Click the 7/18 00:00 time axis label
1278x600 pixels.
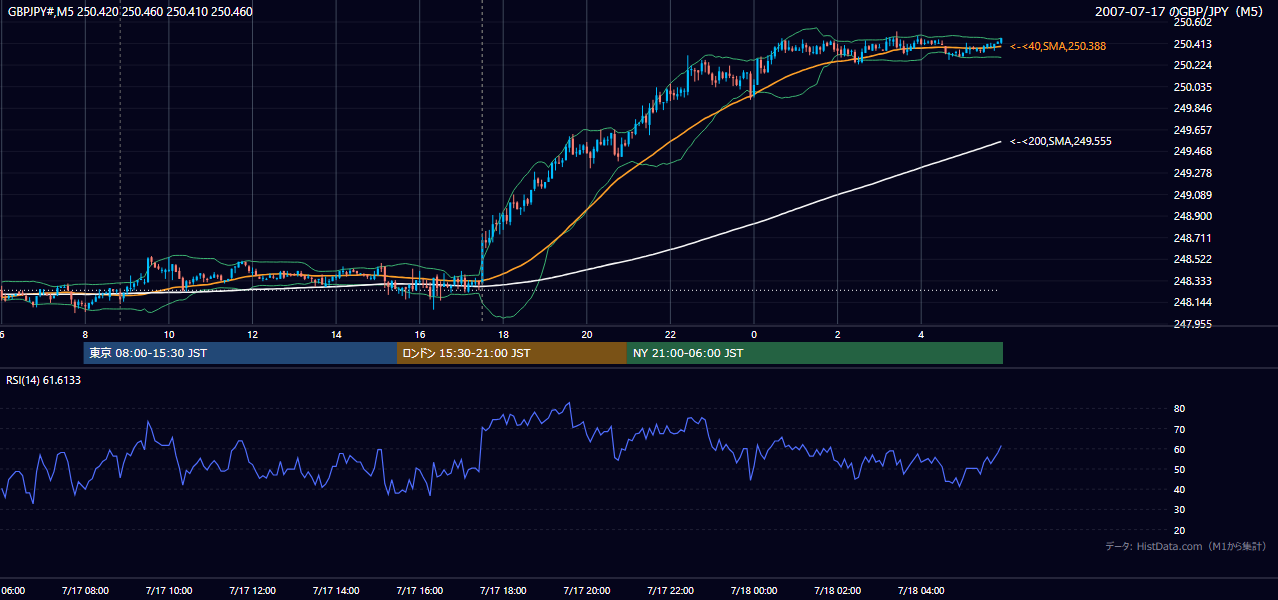(754, 590)
